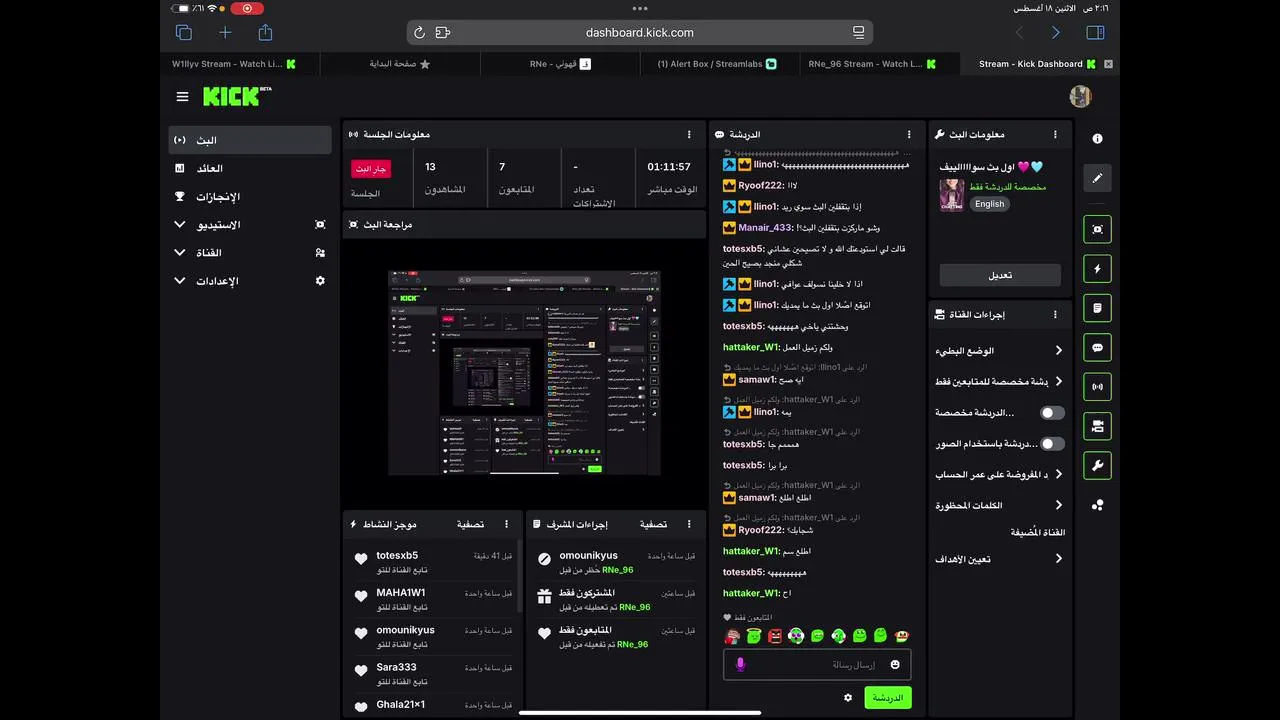The image size is (1280, 720).
Task: Switch to صفحة البداية browser tab
Action: coord(400,64)
